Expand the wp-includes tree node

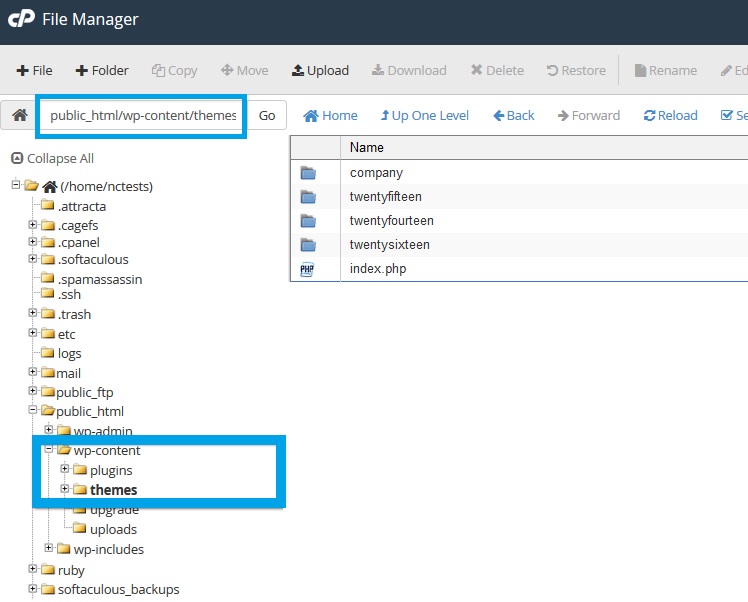49,548
